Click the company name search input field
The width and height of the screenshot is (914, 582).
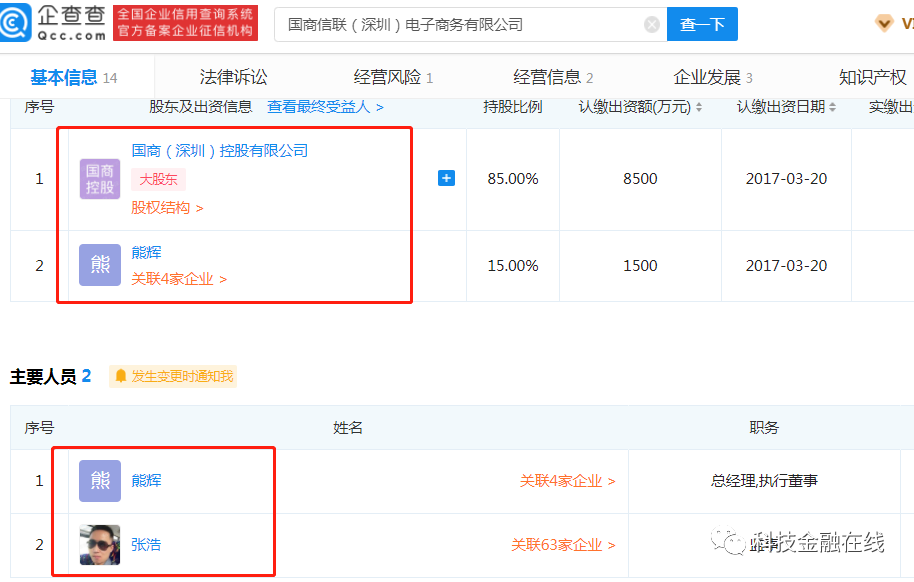pos(450,23)
